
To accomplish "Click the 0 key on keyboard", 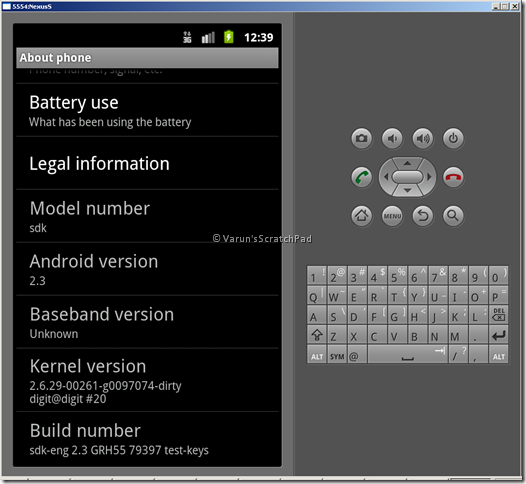I will (x=498, y=275).
